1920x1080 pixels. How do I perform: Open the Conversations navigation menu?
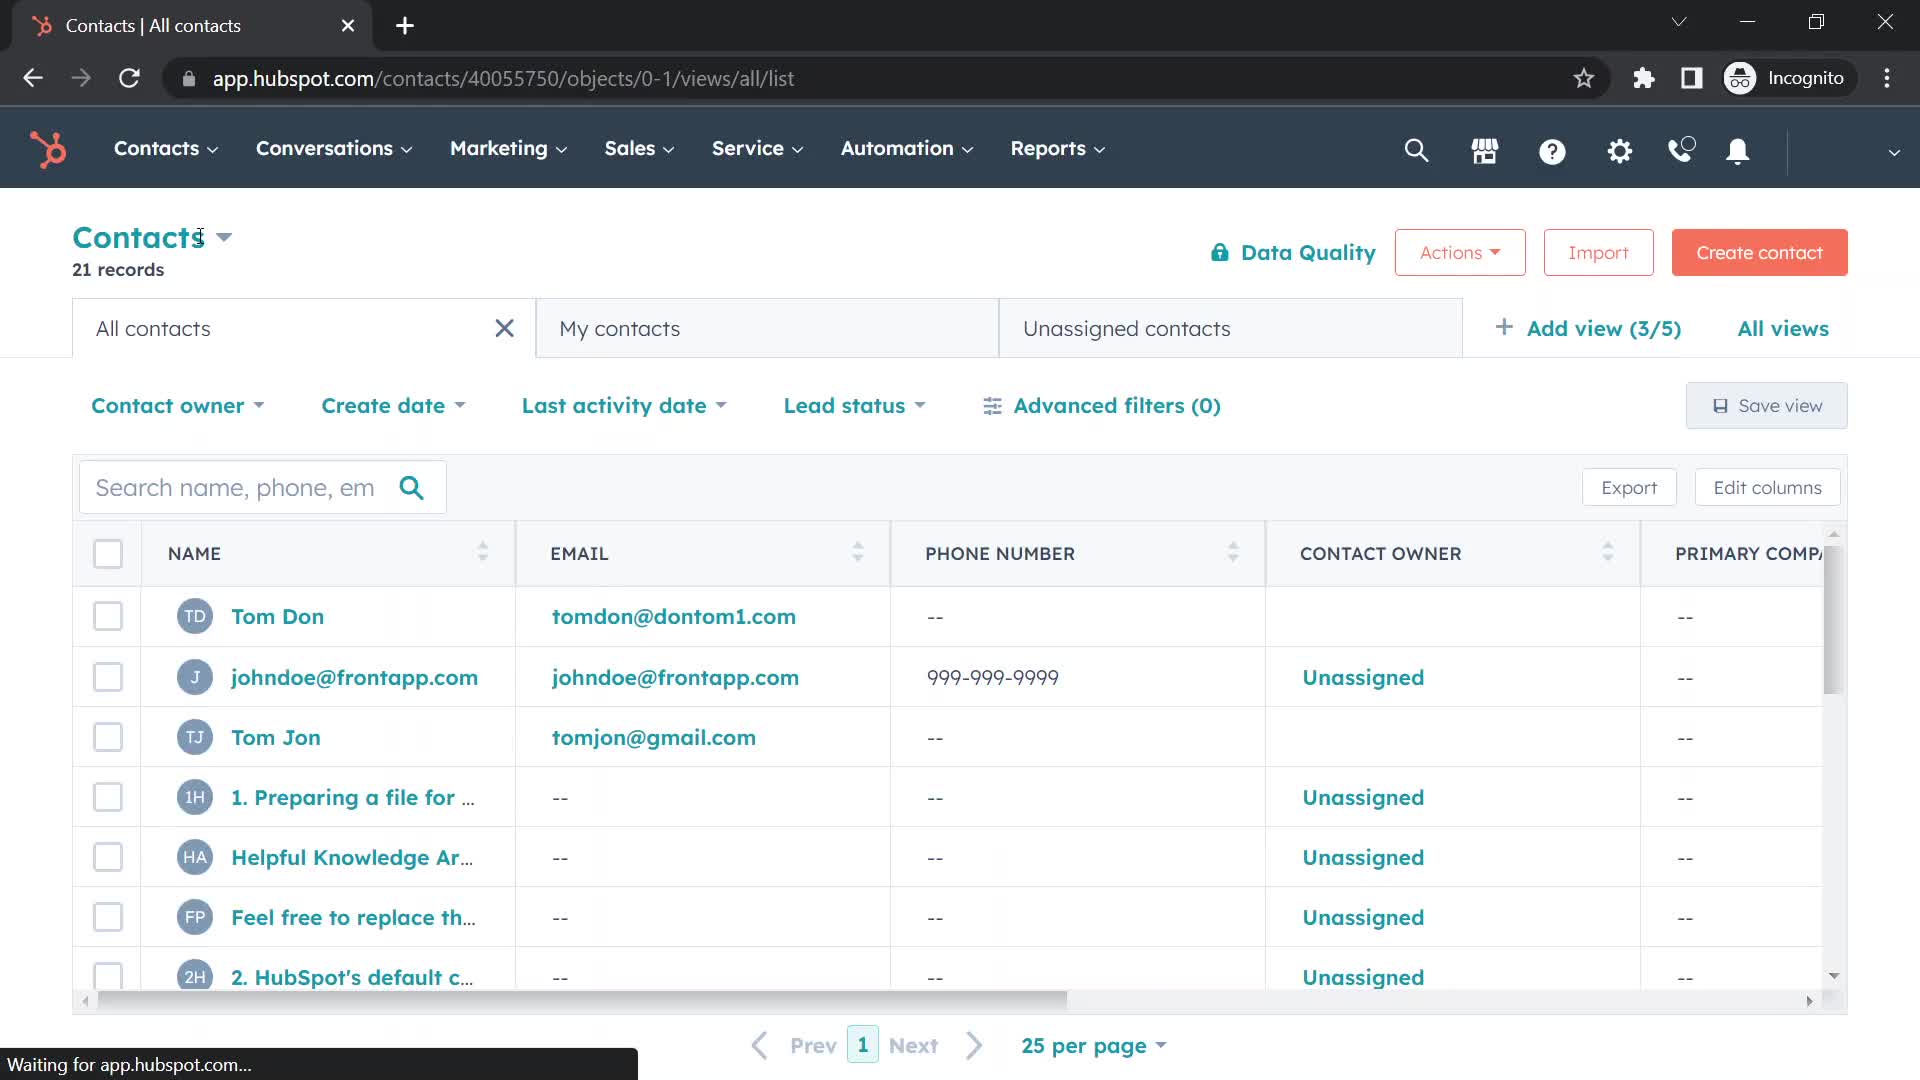click(334, 149)
